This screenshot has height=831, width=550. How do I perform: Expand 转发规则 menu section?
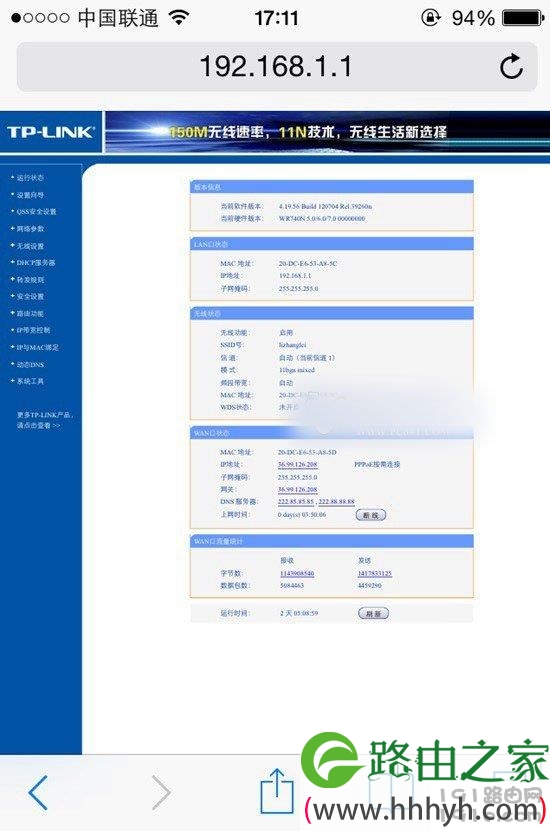click(x=30, y=279)
